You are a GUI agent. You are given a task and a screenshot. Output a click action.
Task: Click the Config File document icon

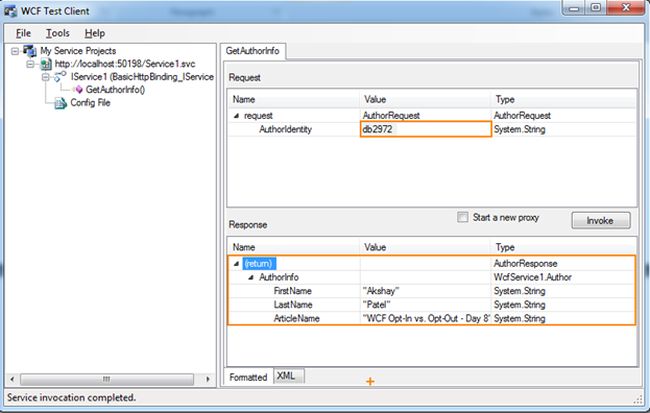pos(61,103)
